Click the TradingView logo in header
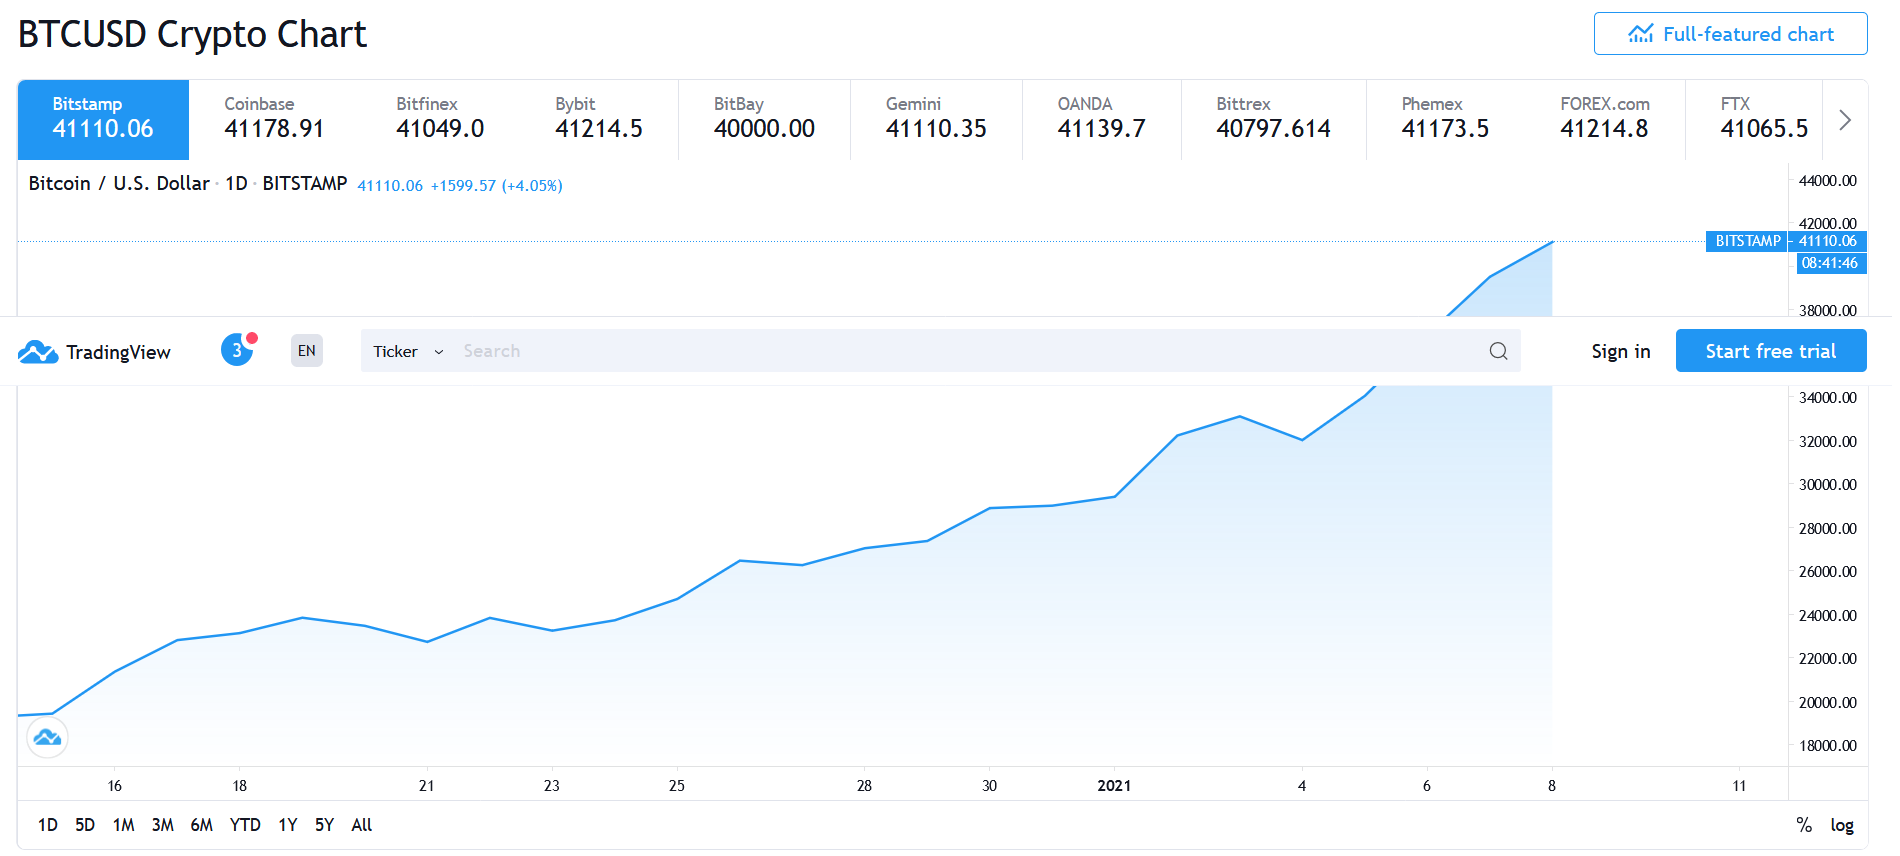1900x856 pixels. pyautogui.click(x=95, y=352)
